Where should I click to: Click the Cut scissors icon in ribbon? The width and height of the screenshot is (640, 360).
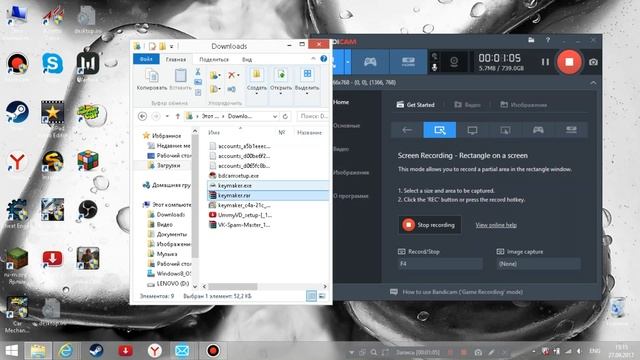click(x=198, y=72)
